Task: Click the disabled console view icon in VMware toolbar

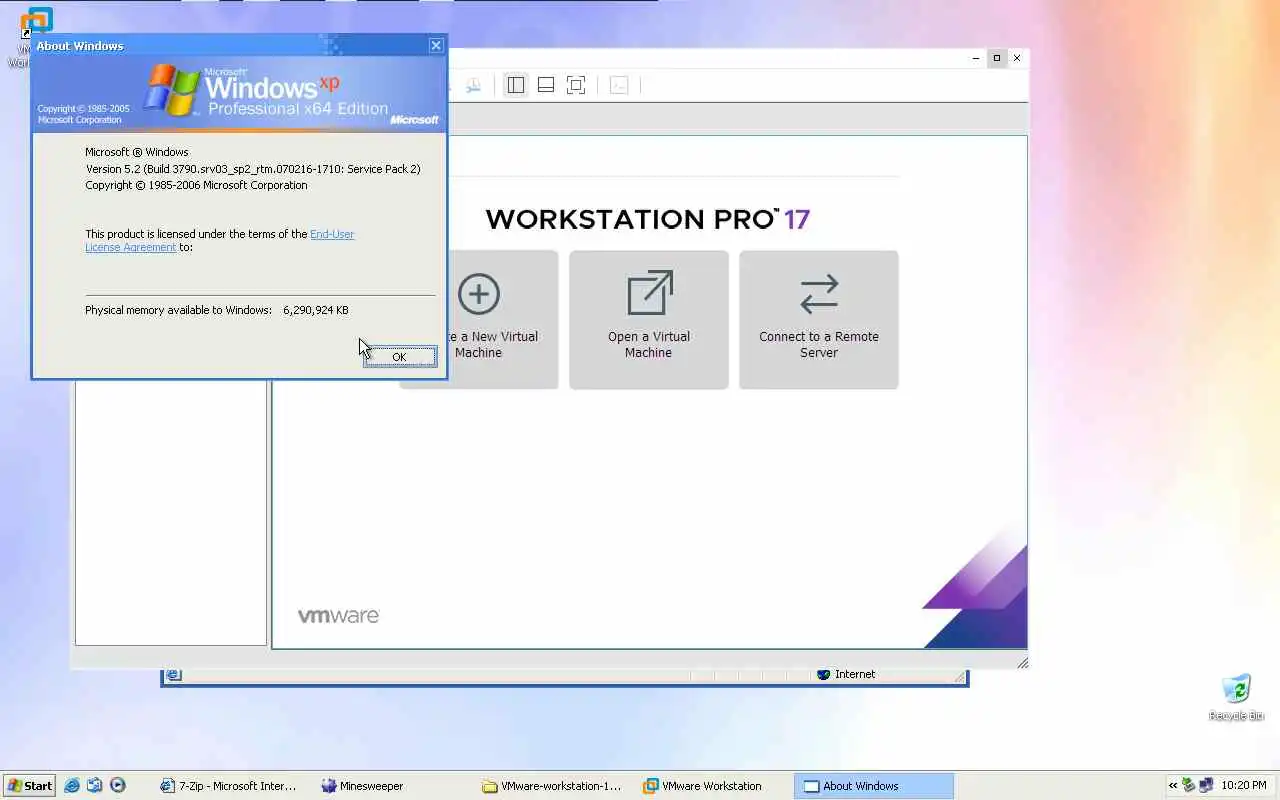Action: 619,85
